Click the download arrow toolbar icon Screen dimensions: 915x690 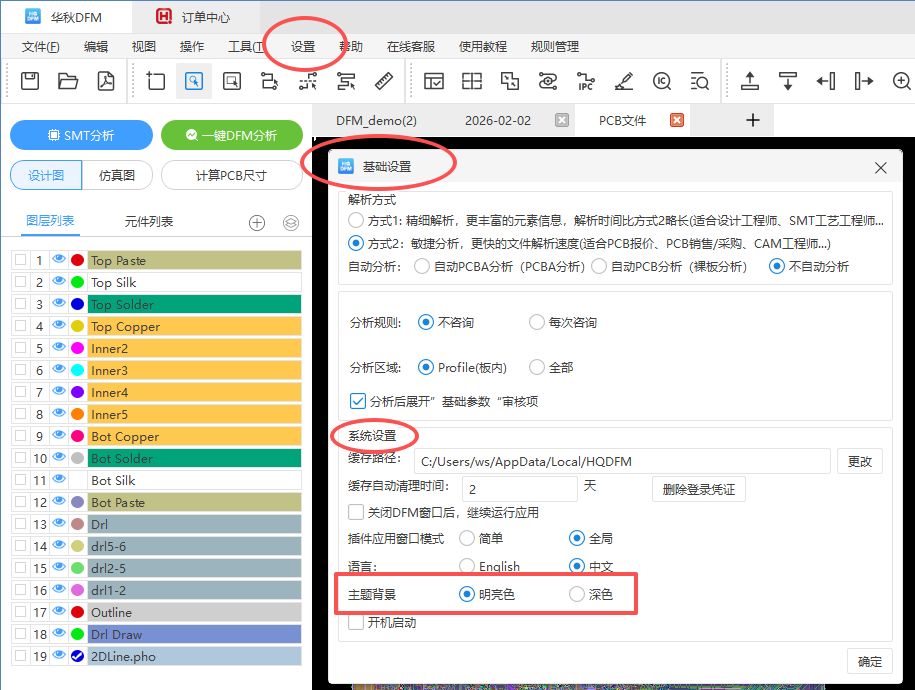788,81
